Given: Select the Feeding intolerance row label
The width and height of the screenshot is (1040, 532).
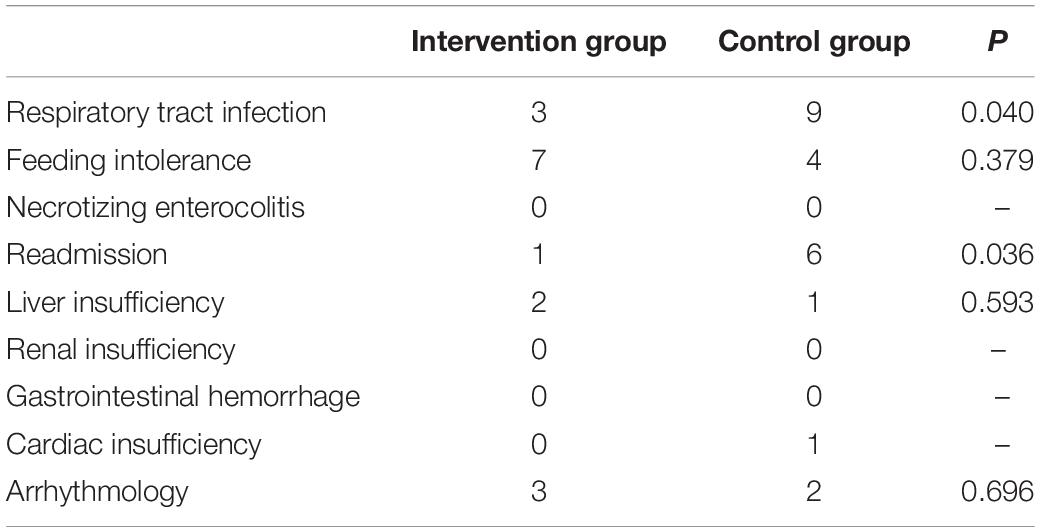Looking at the screenshot, I should point(129,161).
